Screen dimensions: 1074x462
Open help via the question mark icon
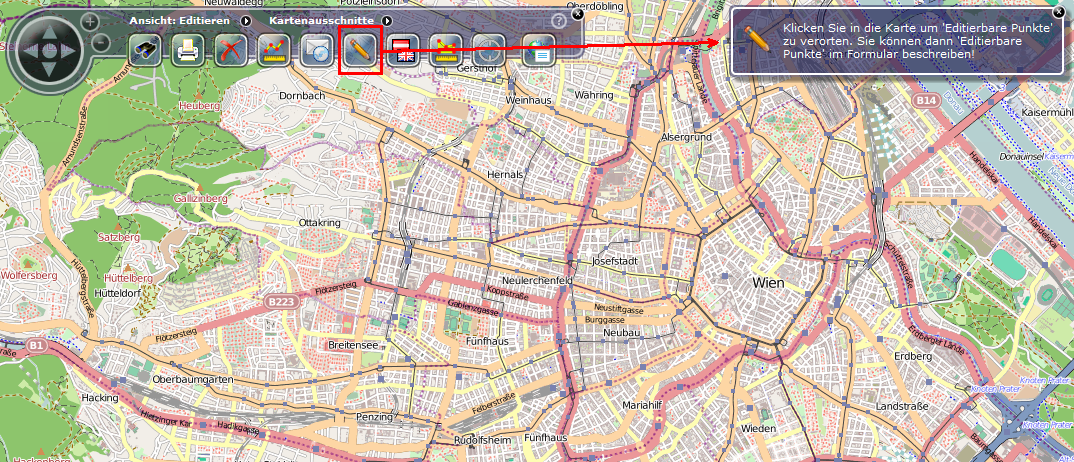559,20
